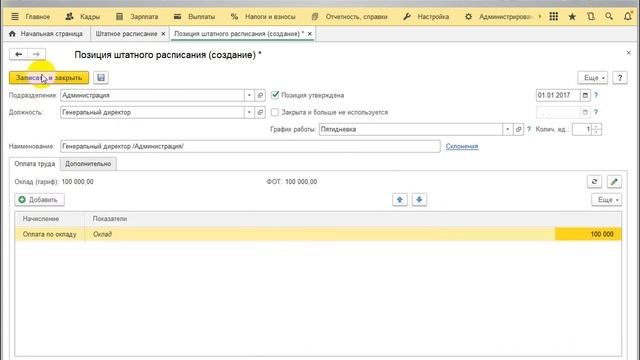Show hint for closing date

coord(596,112)
